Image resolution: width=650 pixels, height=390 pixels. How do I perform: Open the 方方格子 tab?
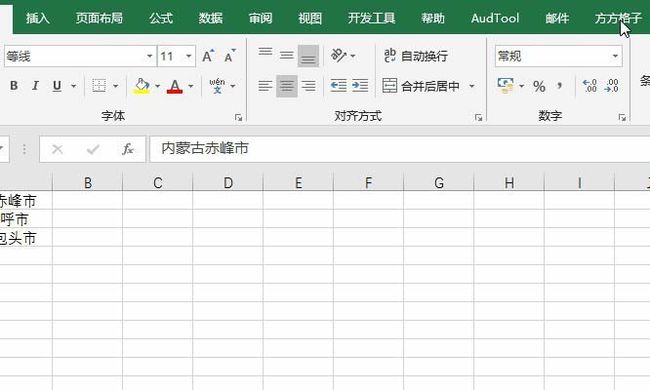coord(618,18)
